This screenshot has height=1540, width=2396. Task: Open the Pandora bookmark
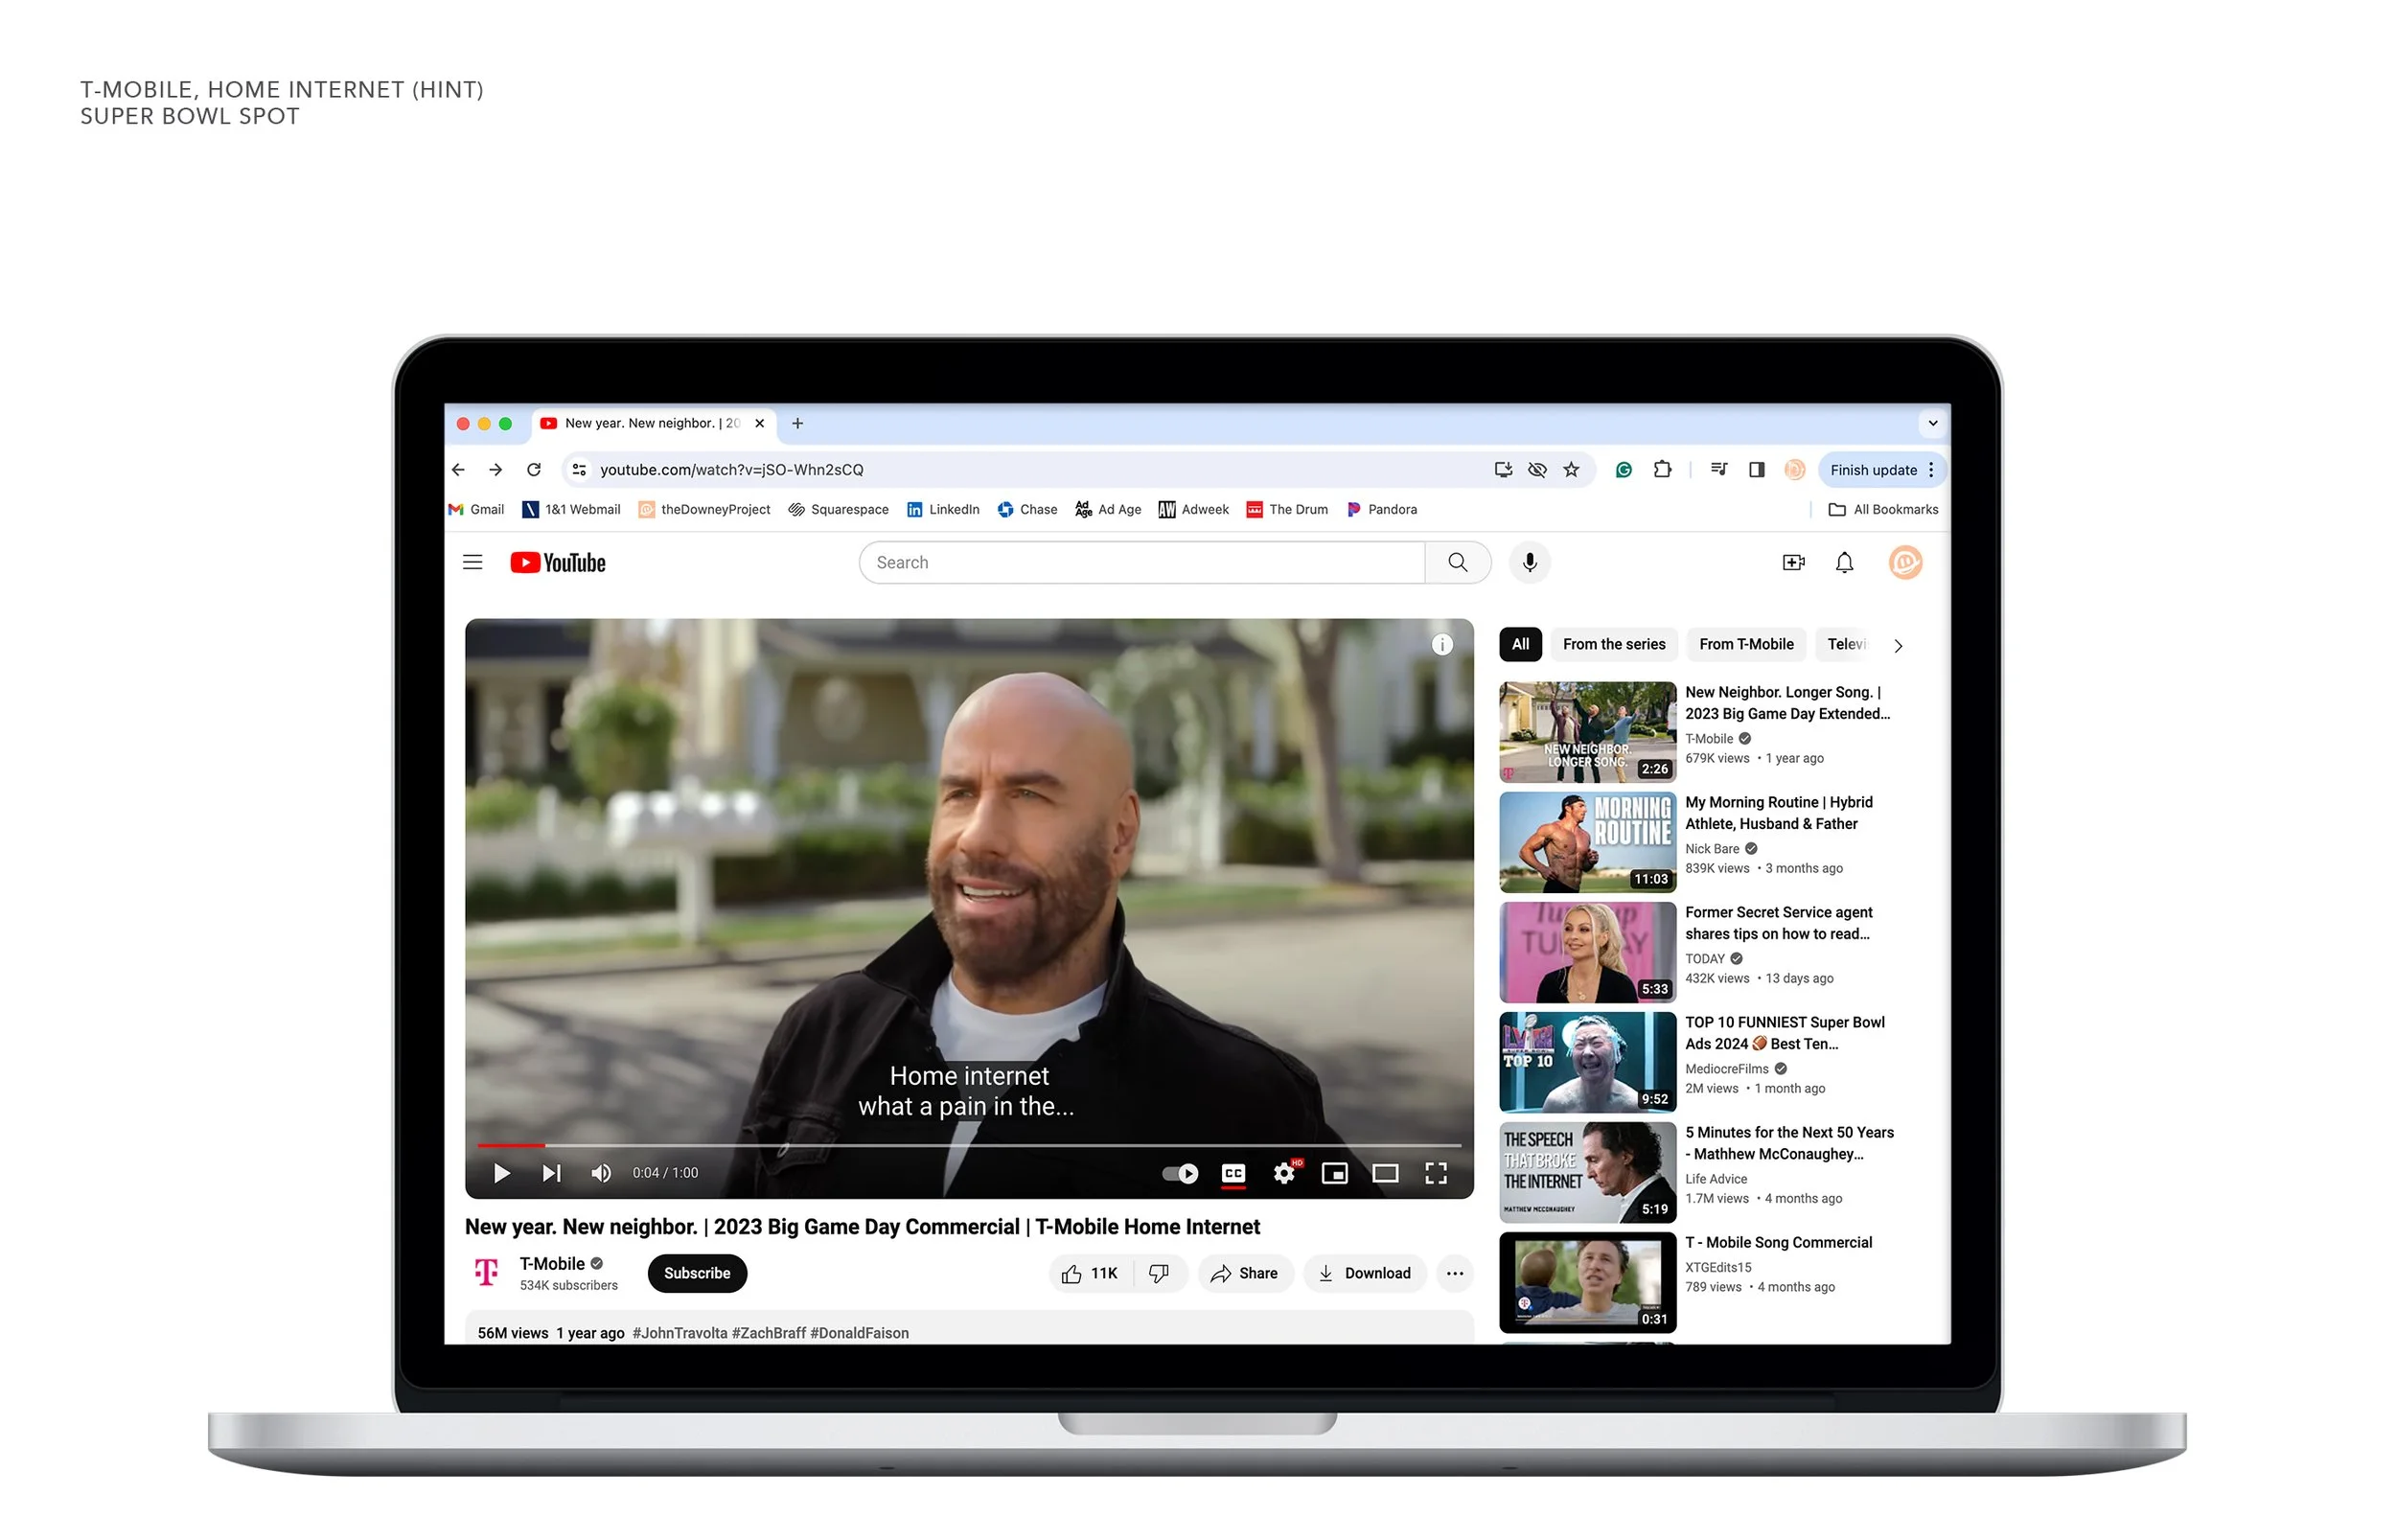click(1381, 509)
